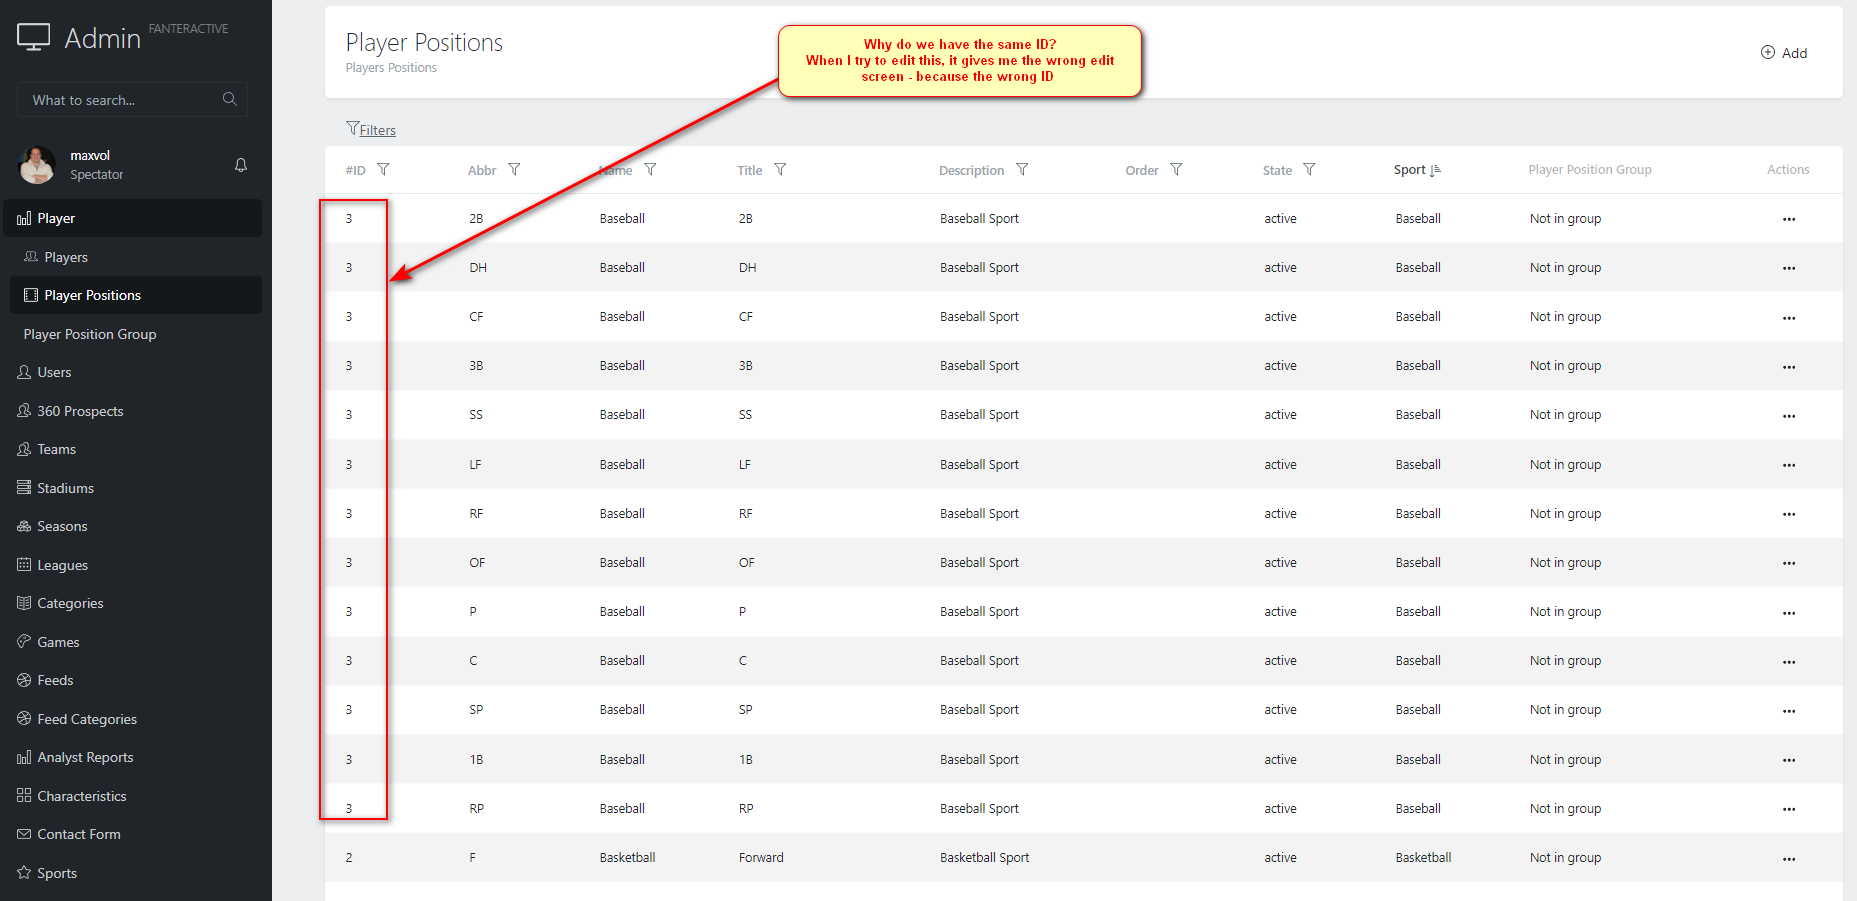Open the Sports section
The width and height of the screenshot is (1857, 901).
click(x=133, y=873)
